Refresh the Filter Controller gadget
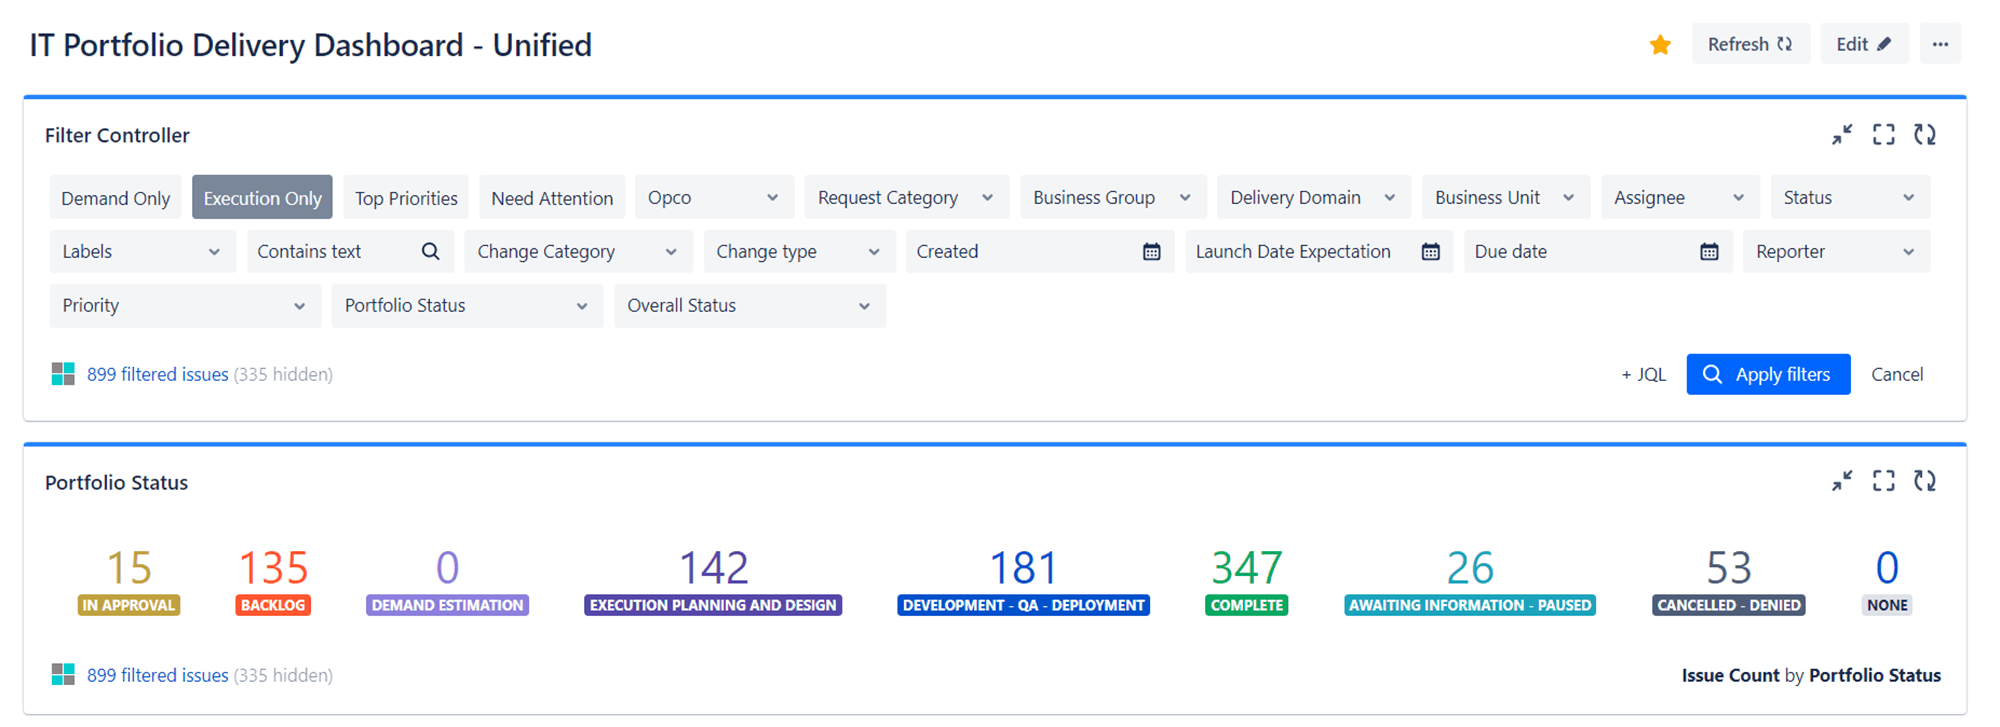Viewport: 2000px width, 727px height. click(1925, 135)
